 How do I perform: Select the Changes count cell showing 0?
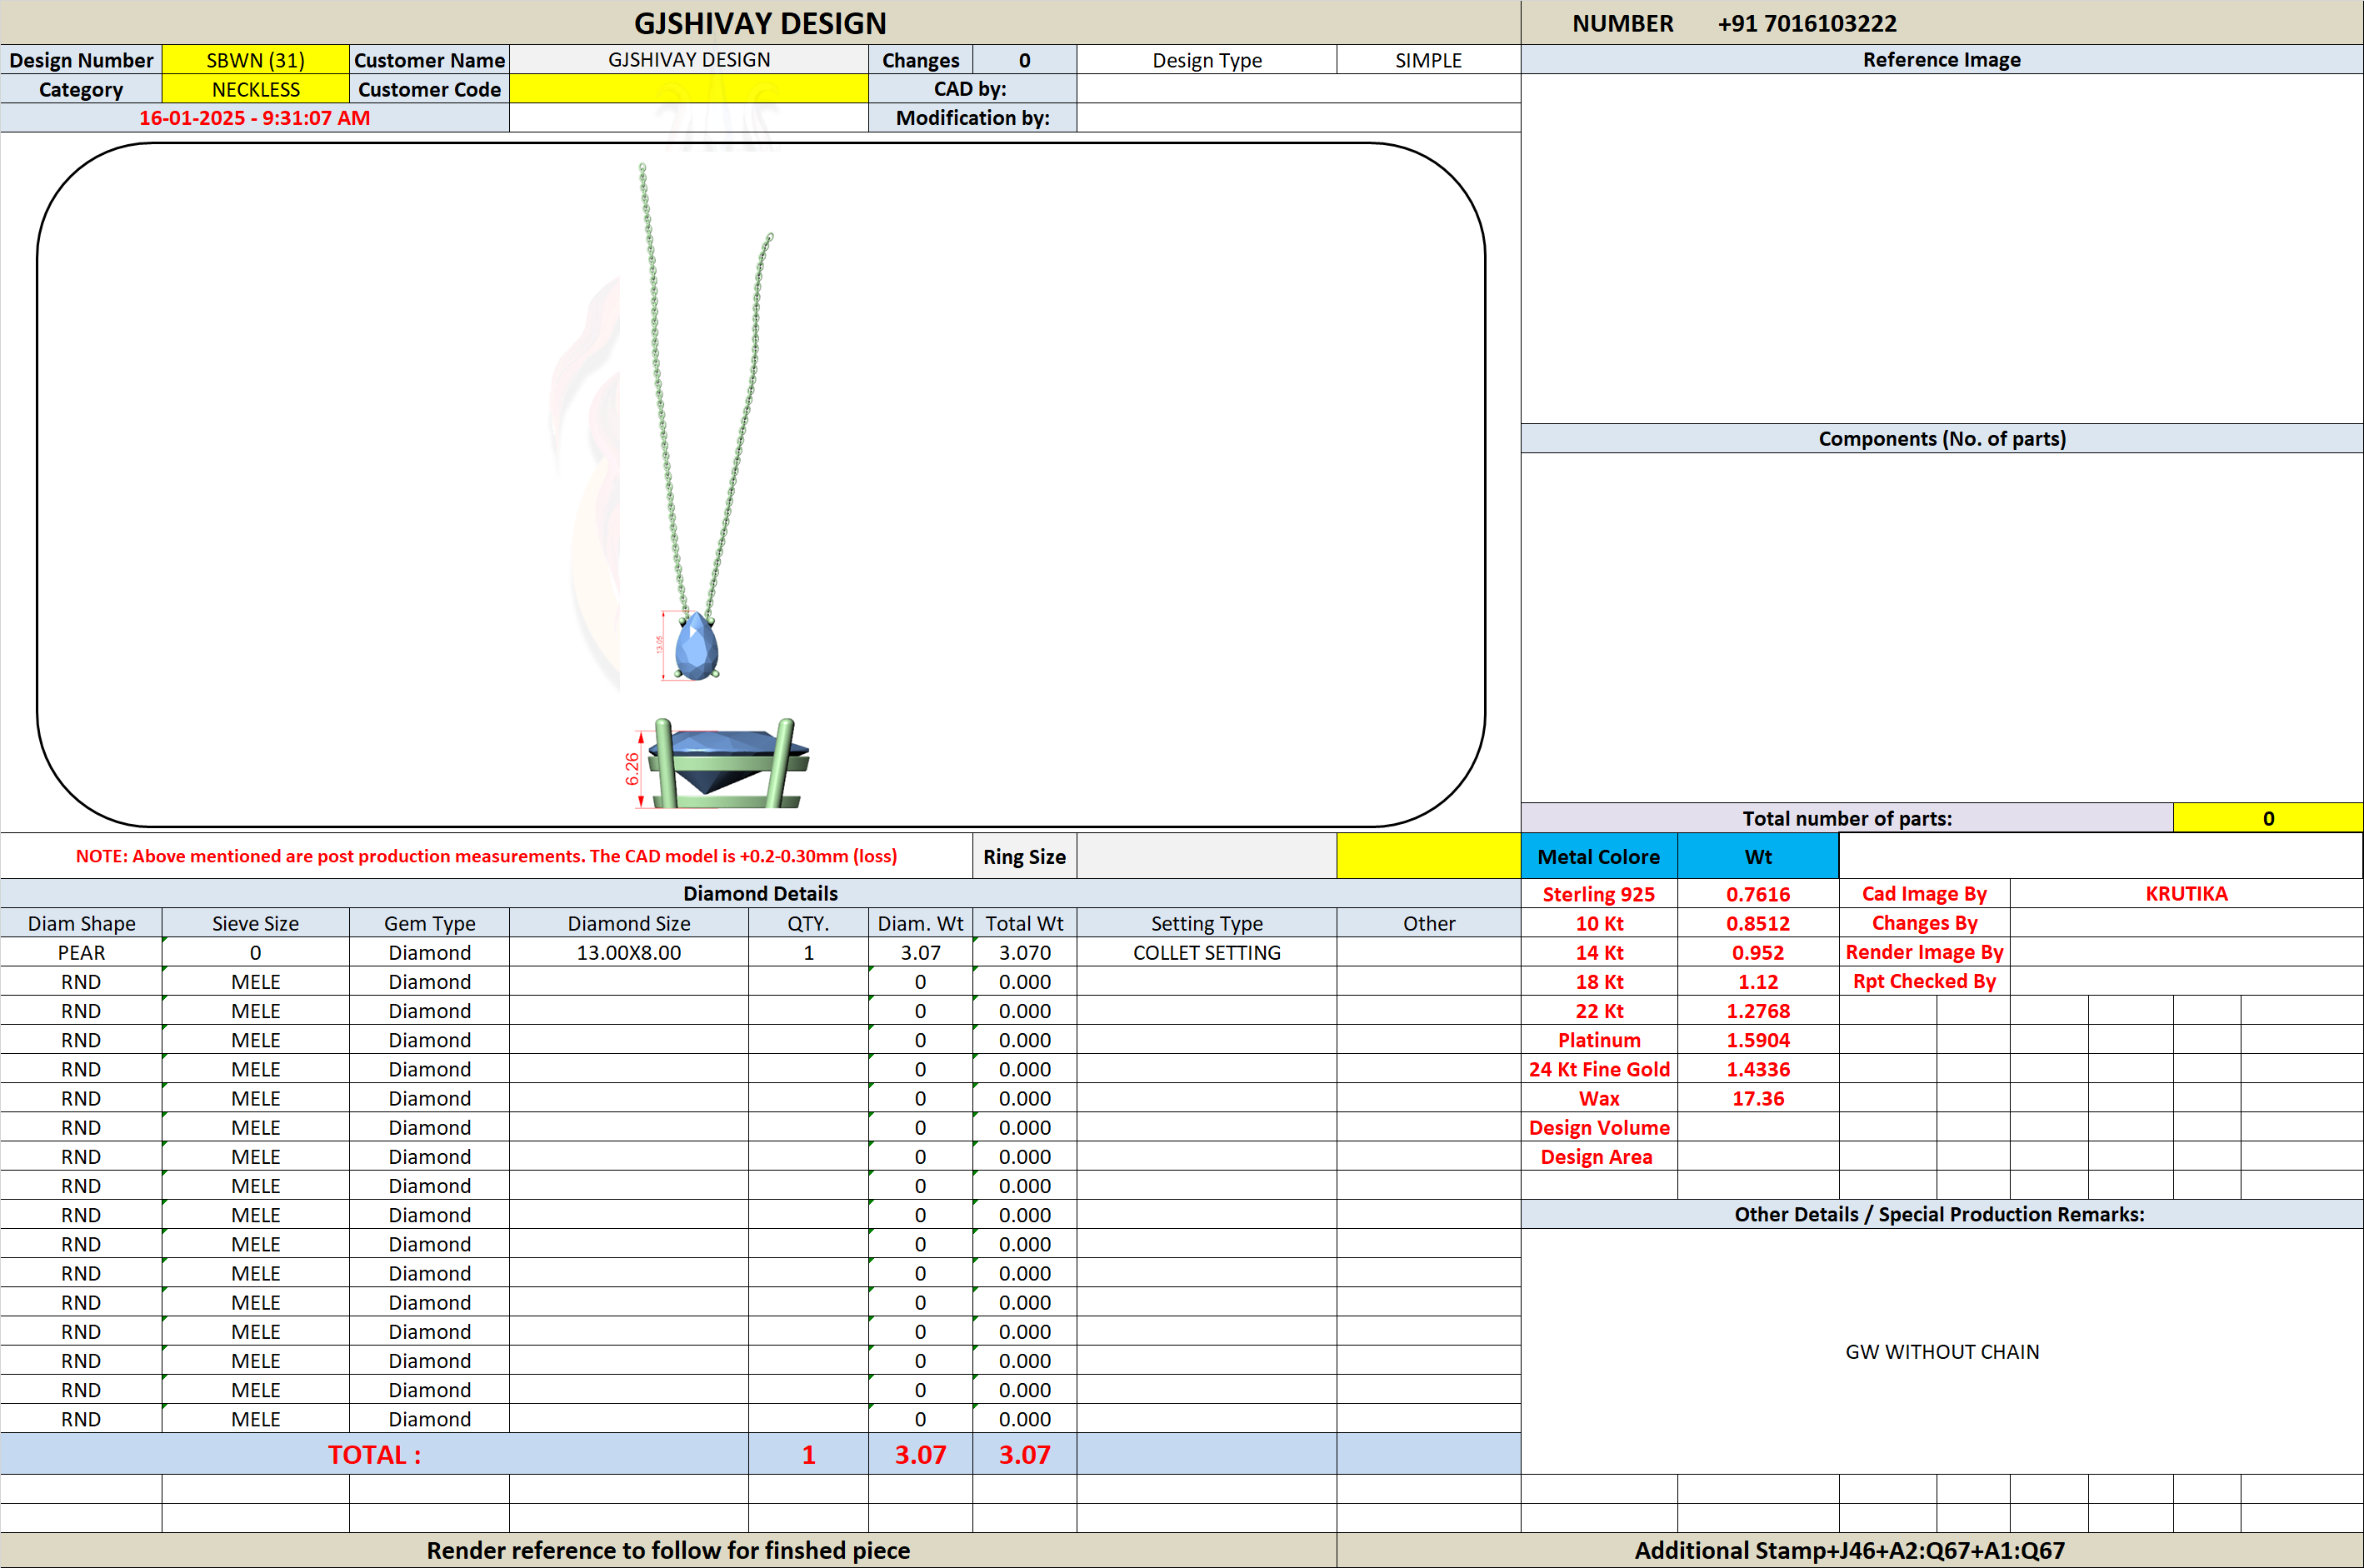1024,60
